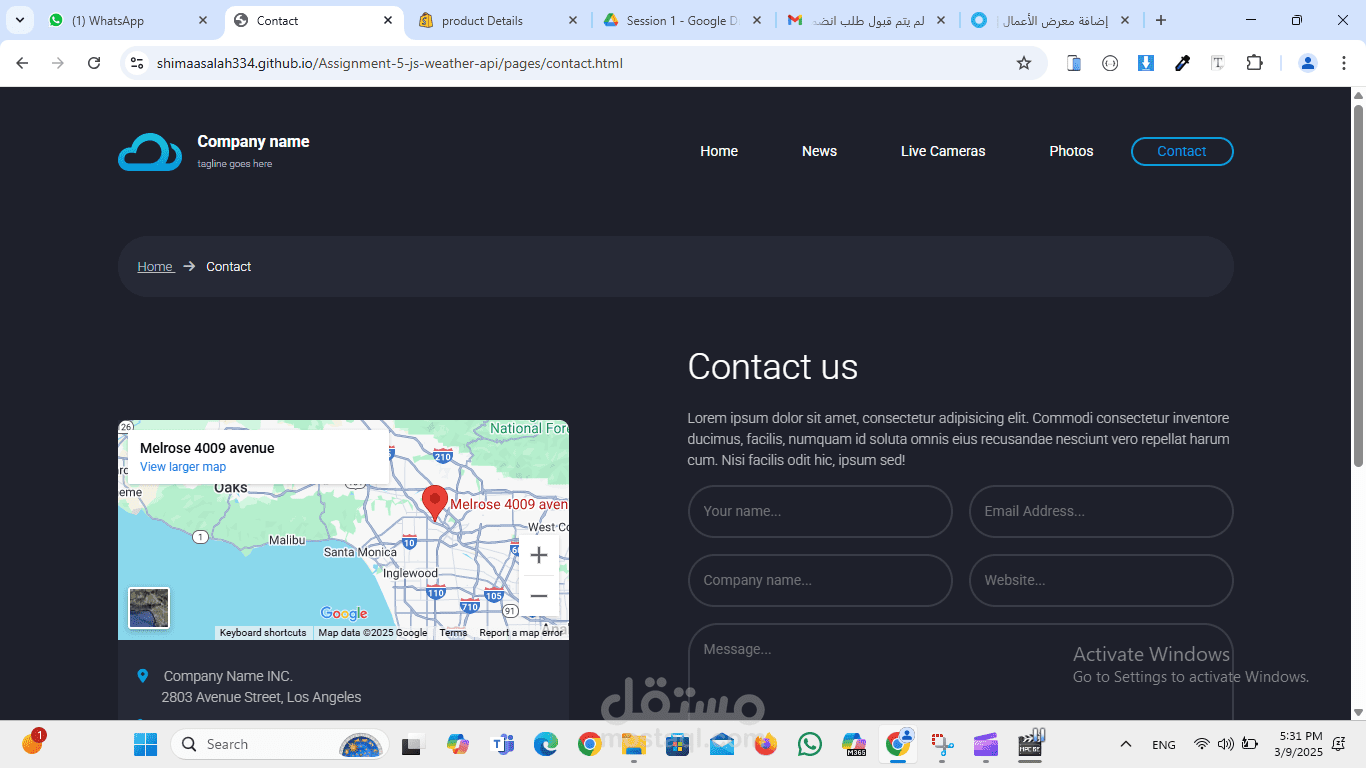1366x768 pixels.
Task: Zoom in on the map with plus
Action: (539, 555)
